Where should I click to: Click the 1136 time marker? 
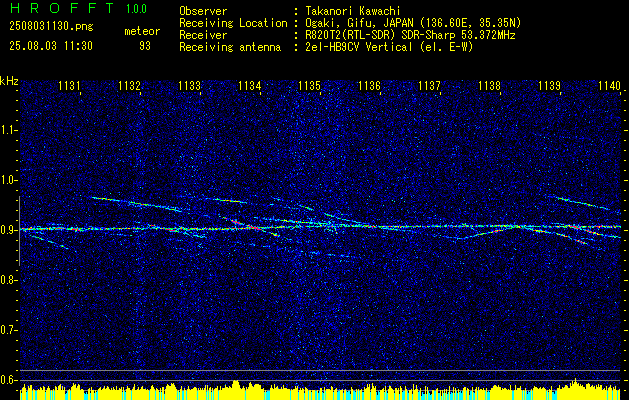[369, 85]
